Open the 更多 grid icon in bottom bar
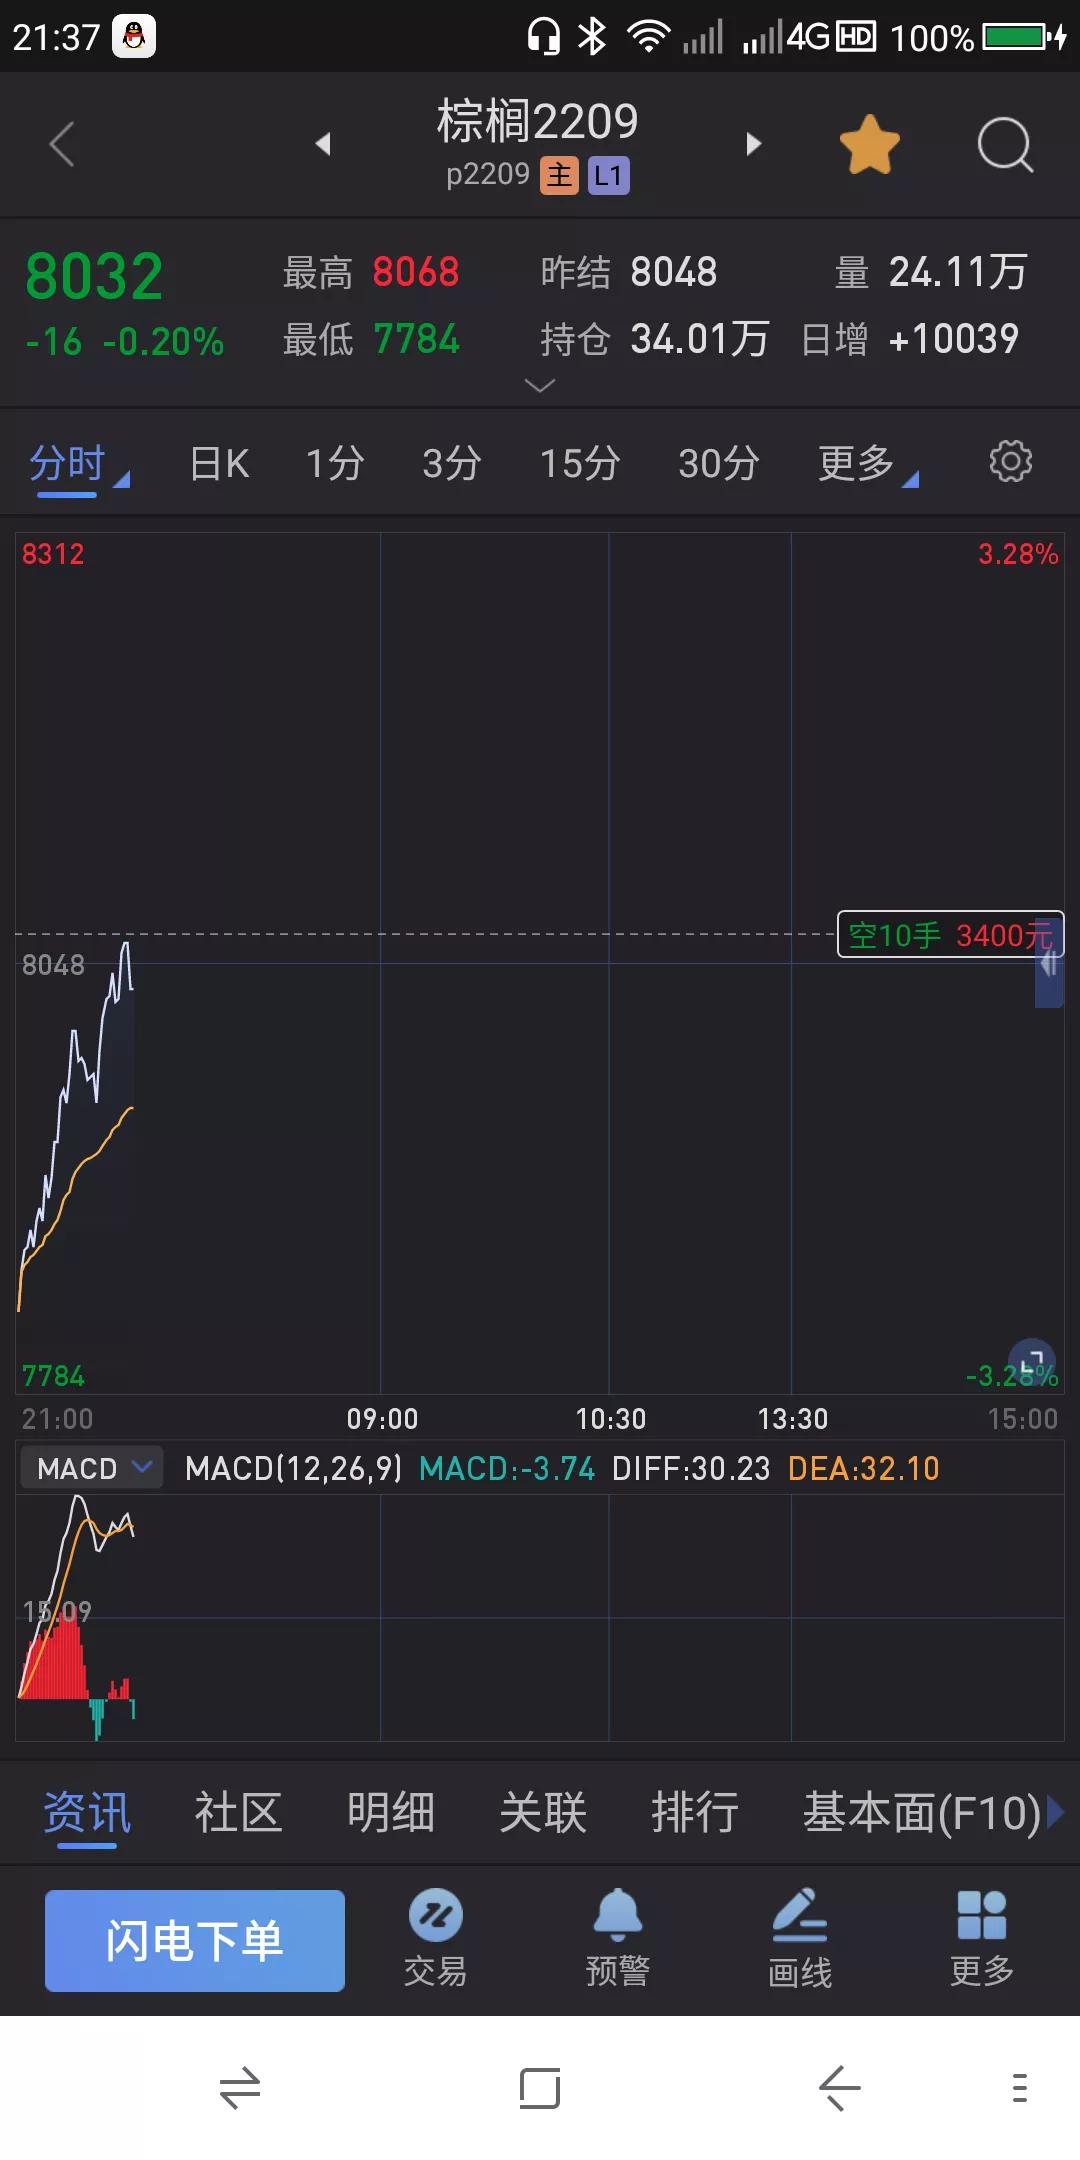This screenshot has width=1080, height=2160. pos(982,1938)
